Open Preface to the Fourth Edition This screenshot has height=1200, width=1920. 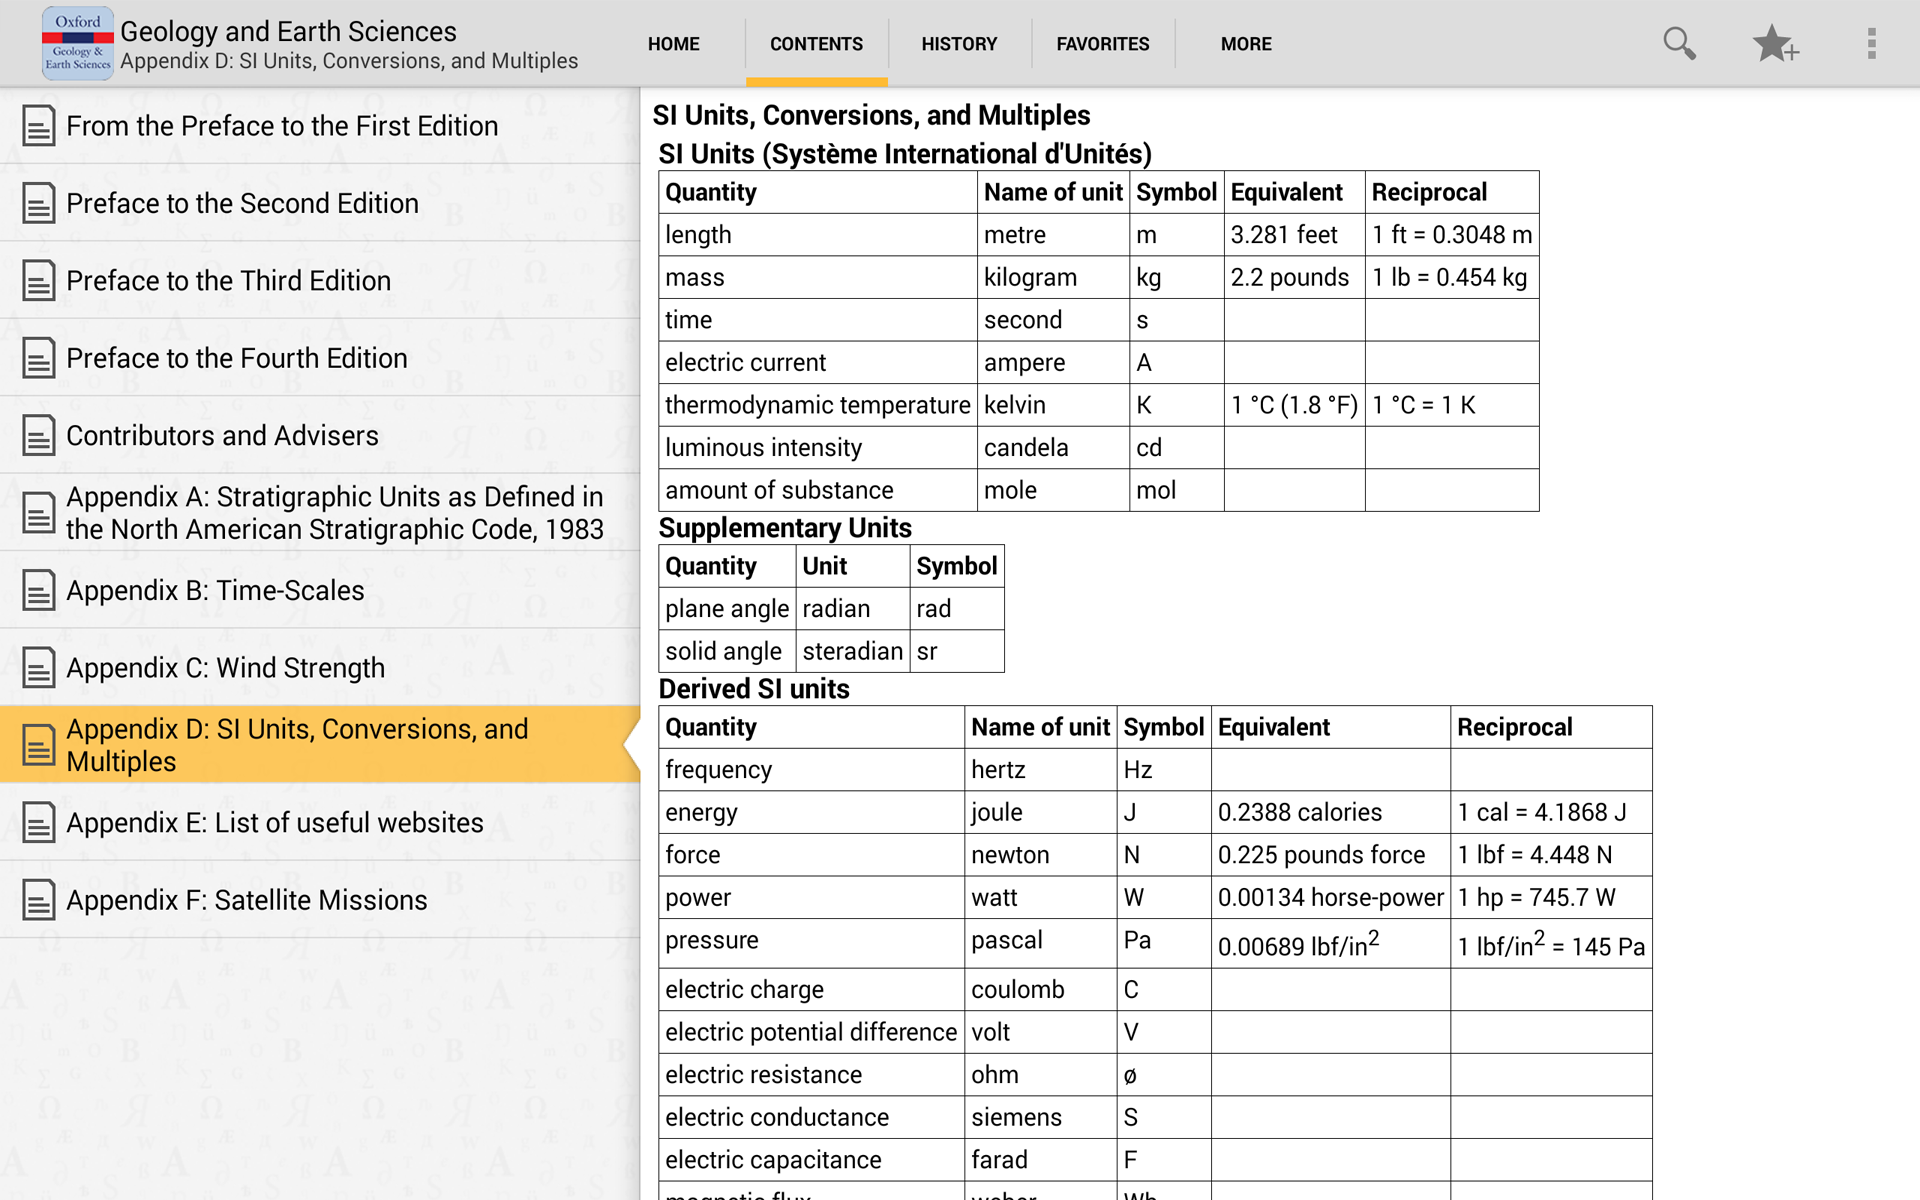point(237,358)
